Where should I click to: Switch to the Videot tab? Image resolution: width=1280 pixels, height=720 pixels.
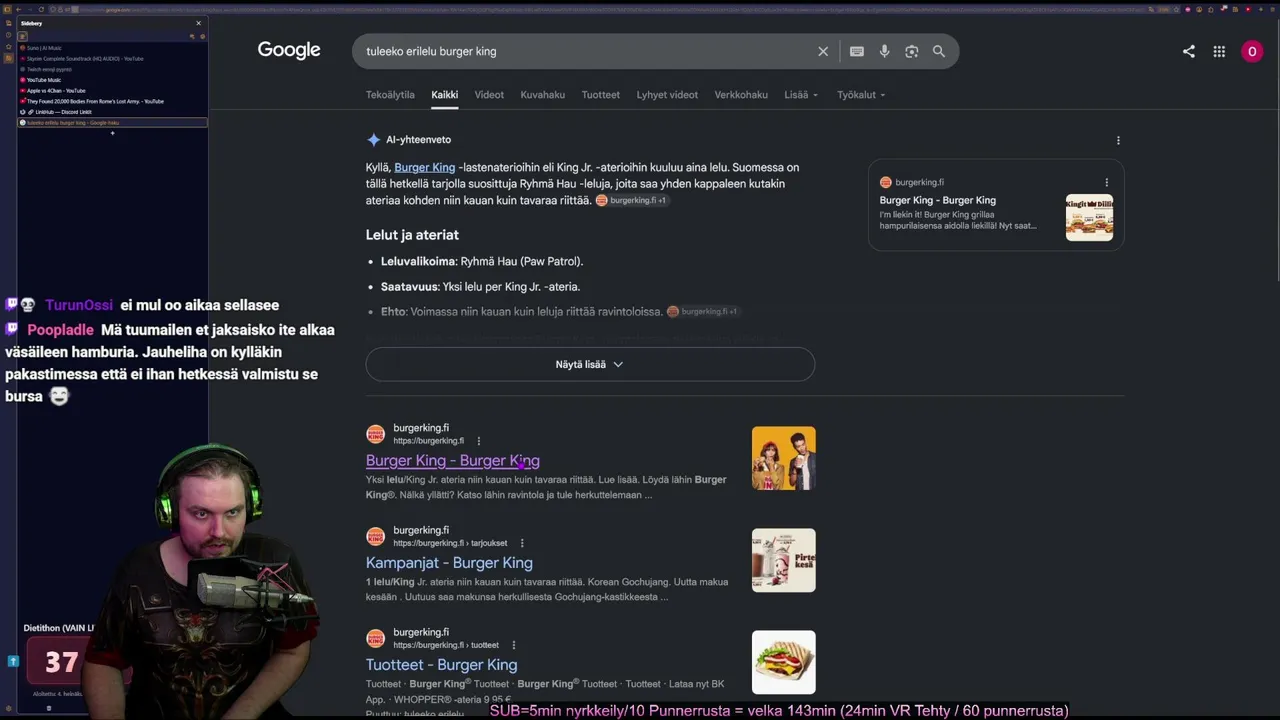coord(489,95)
